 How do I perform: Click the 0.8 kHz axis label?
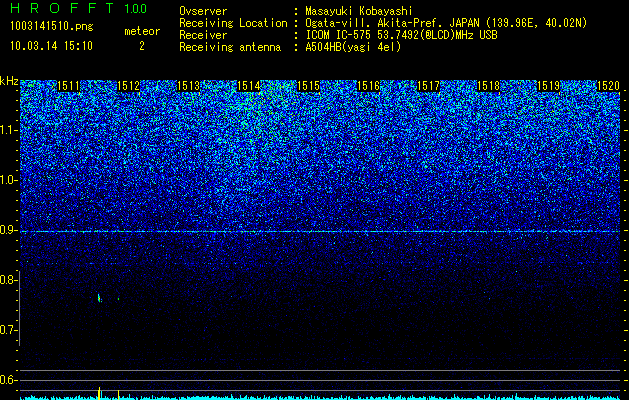[x=8, y=280]
